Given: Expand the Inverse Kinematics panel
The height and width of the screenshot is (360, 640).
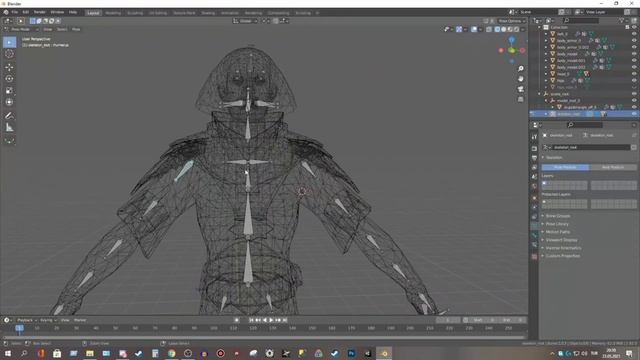Looking at the screenshot, I should coord(563,248).
